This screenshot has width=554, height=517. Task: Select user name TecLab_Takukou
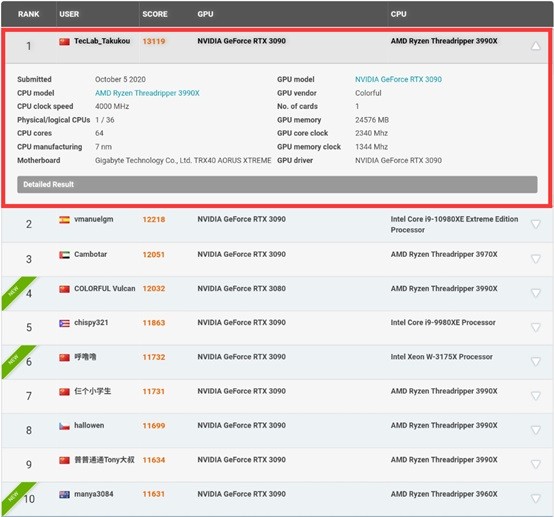tap(102, 41)
